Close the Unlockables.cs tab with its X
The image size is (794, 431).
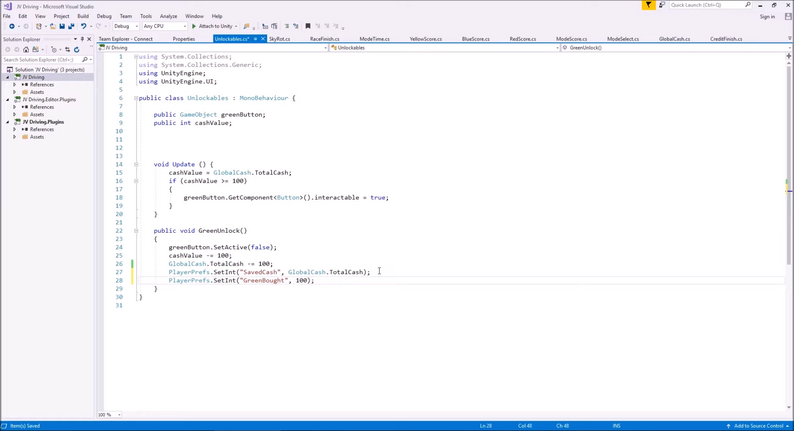coord(263,39)
